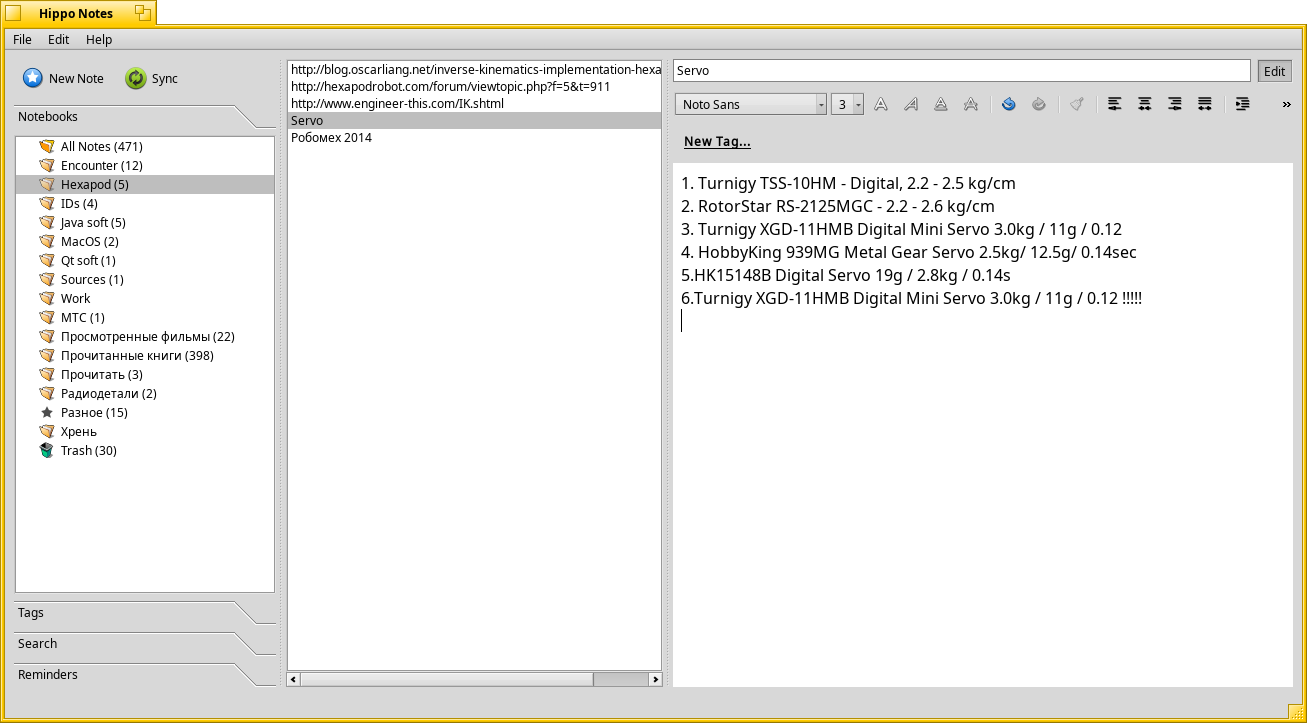
Task: Click the MacOS notebook icon
Action: pos(46,242)
